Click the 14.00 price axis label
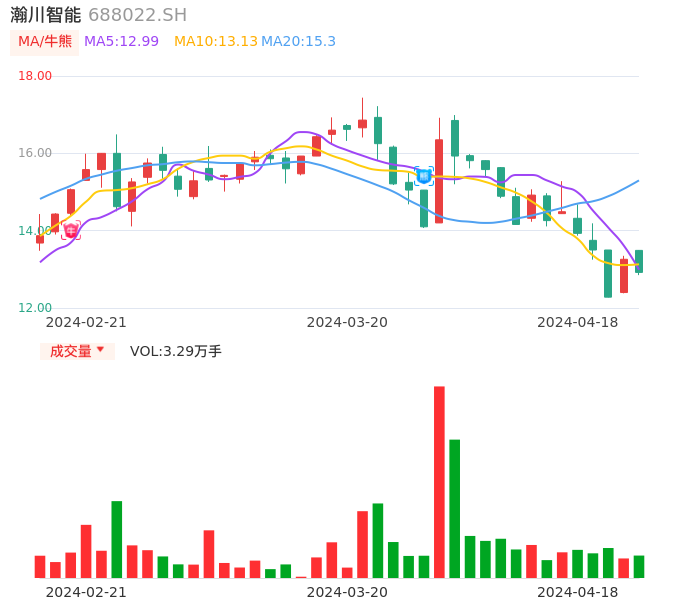This screenshot has width=686, height=606. tap(35, 231)
